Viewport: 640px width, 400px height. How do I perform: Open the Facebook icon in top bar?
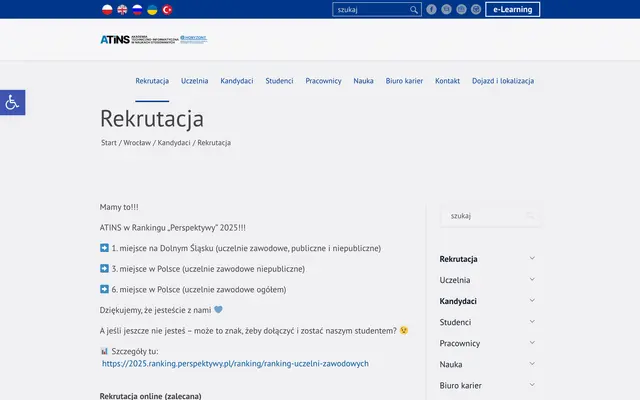431,9
